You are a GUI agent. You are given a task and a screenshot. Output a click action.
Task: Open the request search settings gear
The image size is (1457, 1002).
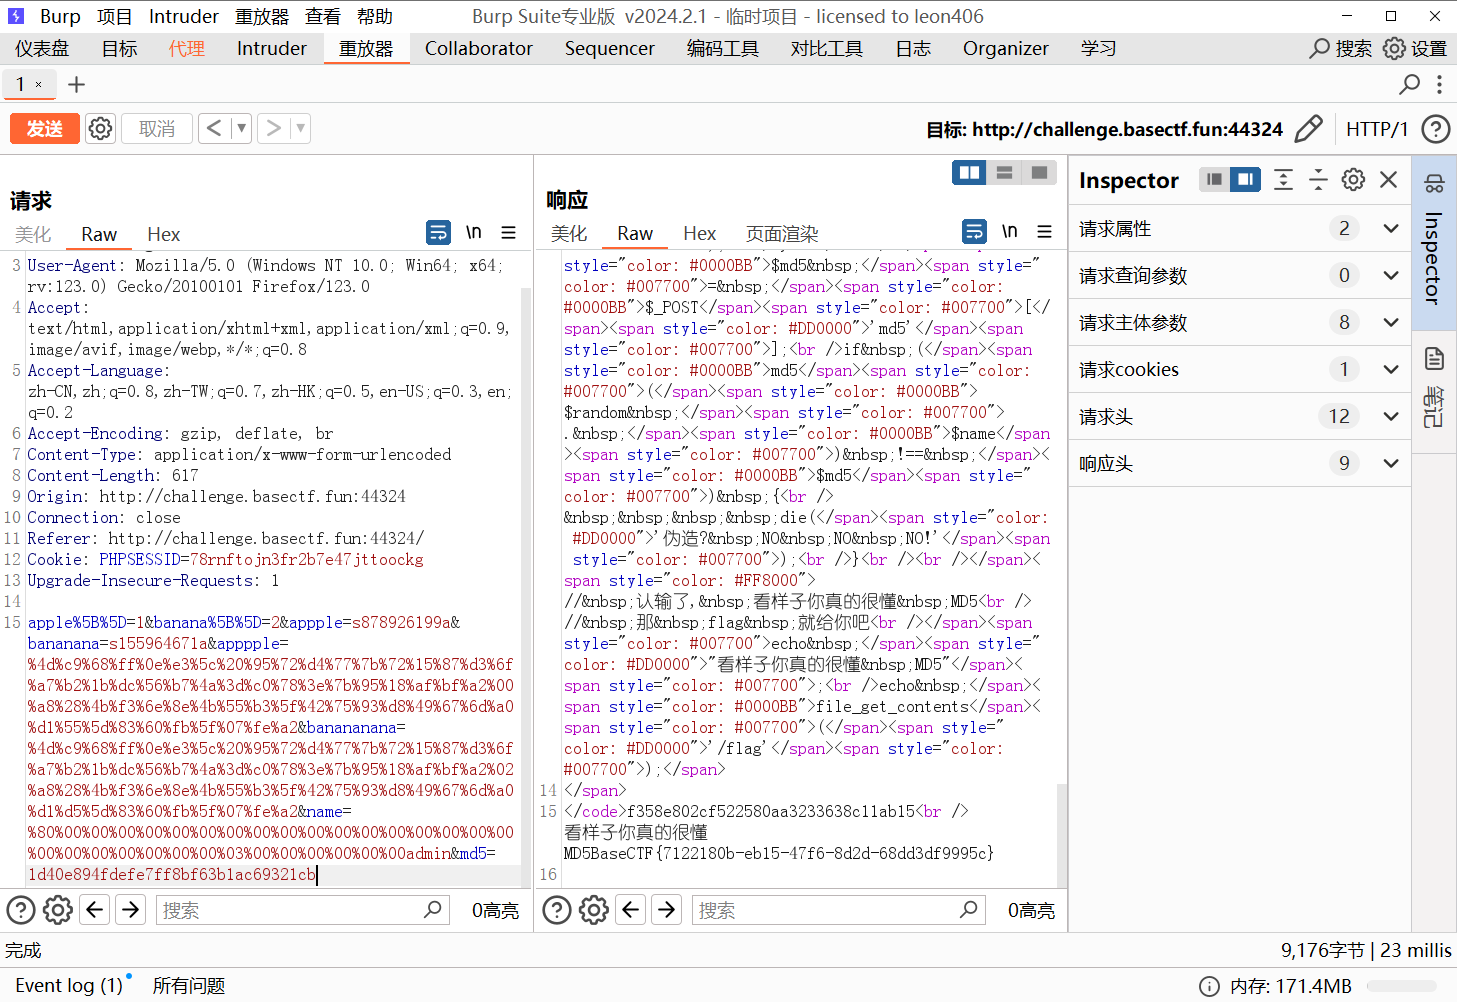click(x=58, y=910)
